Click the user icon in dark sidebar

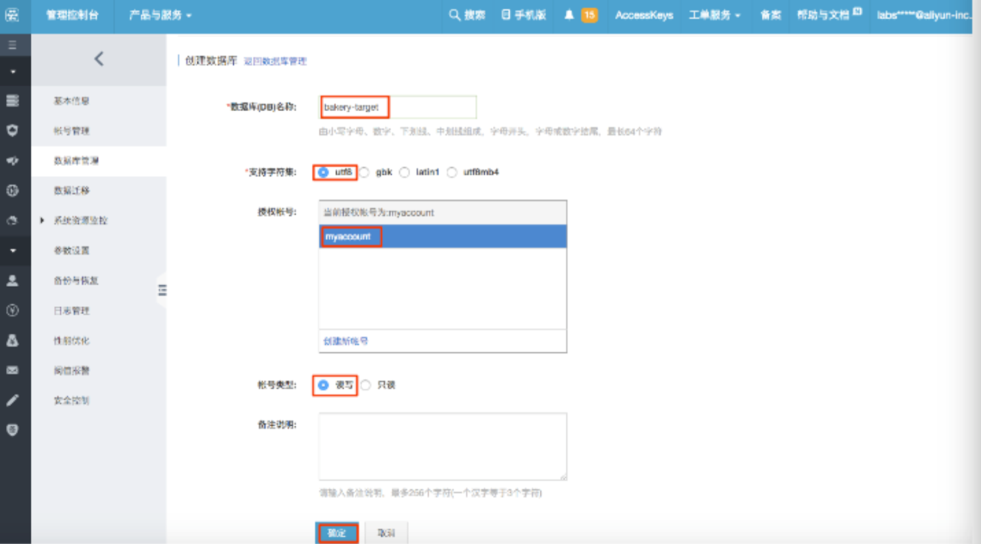point(13,281)
